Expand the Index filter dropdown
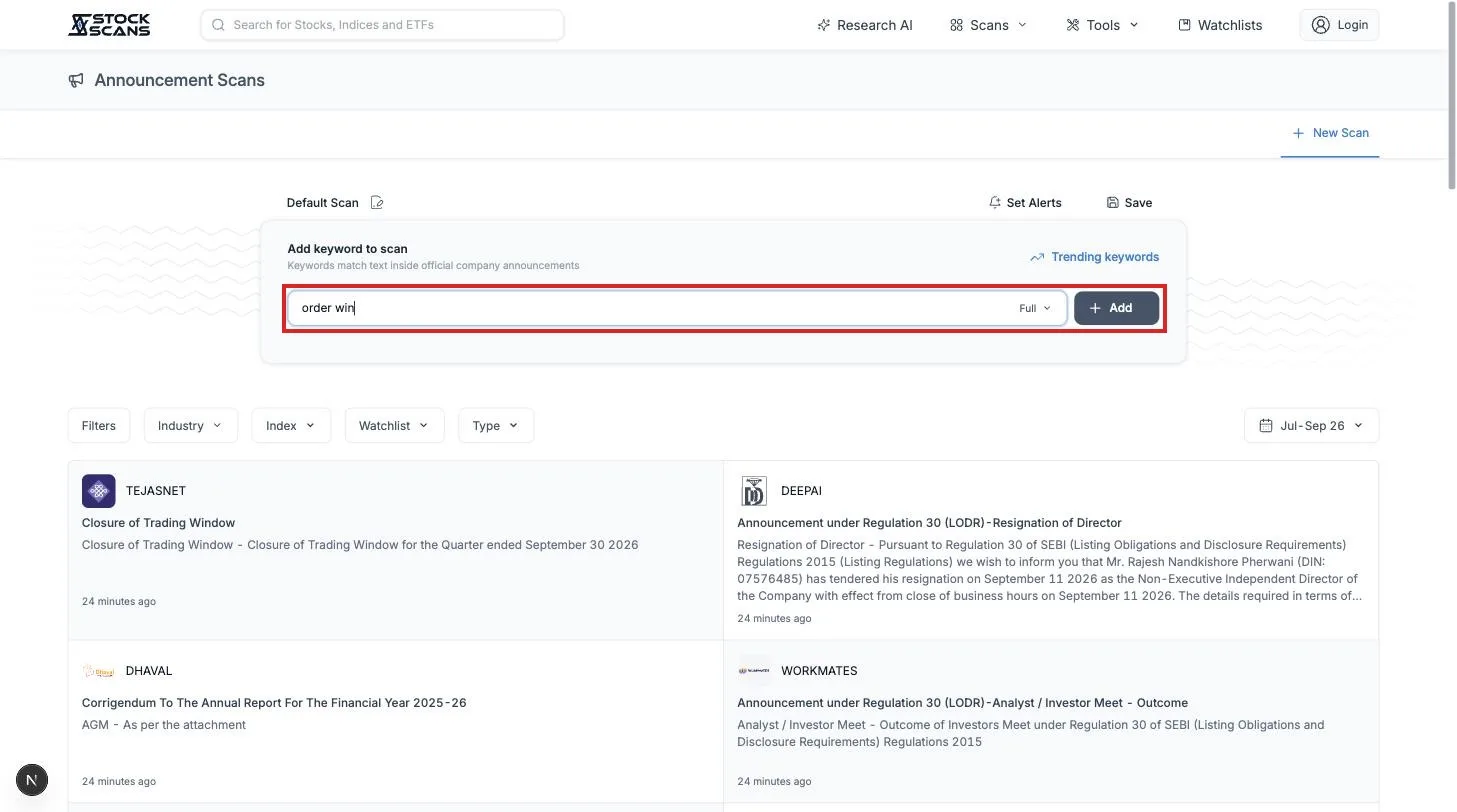 click(x=291, y=426)
